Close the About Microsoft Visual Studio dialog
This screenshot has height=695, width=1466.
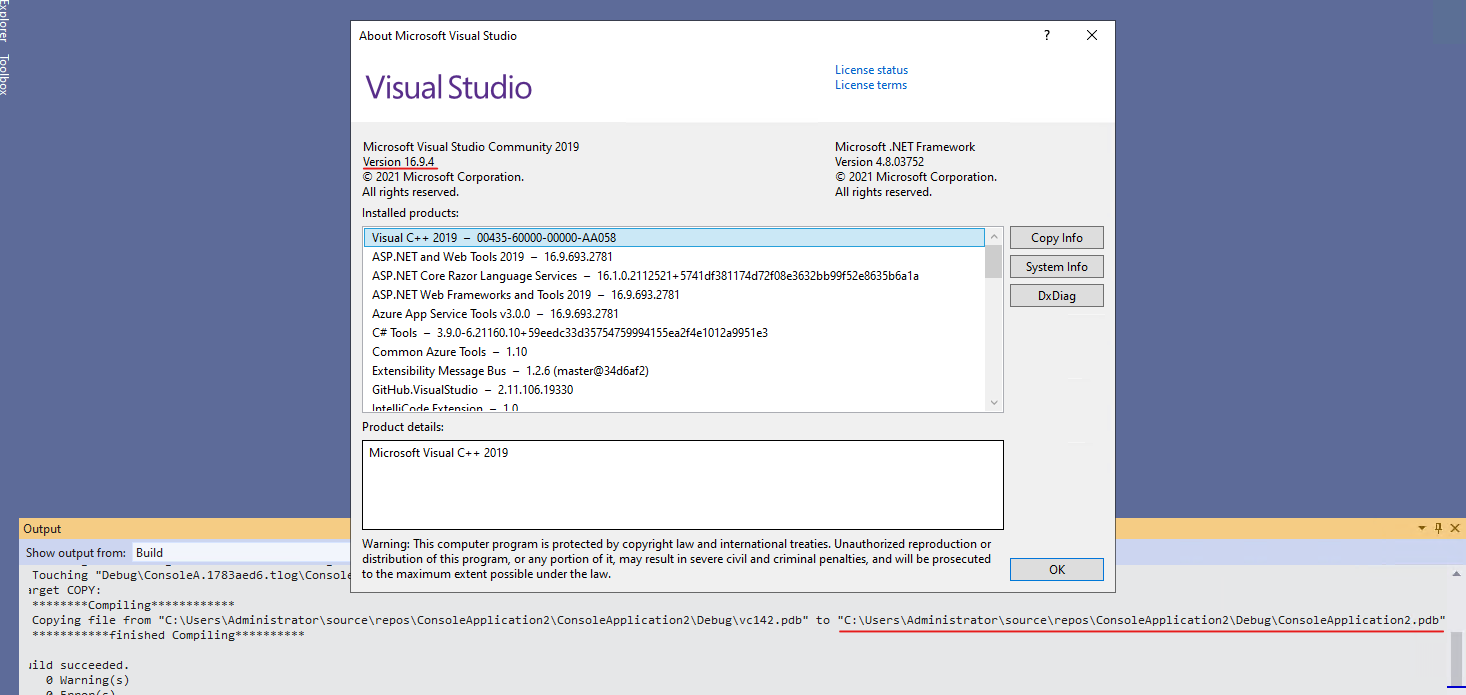point(1092,35)
